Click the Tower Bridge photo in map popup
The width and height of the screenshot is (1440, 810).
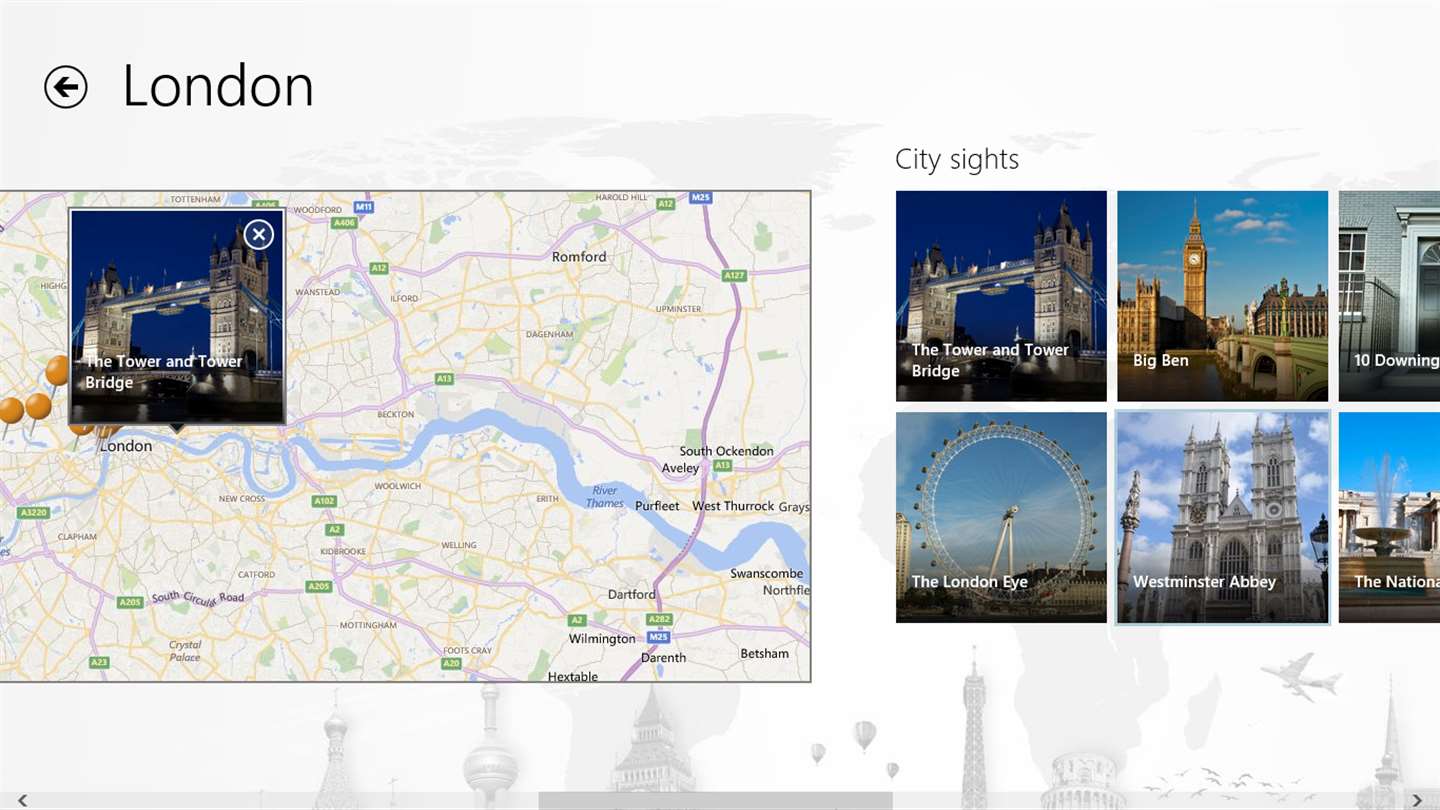coord(177,316)
